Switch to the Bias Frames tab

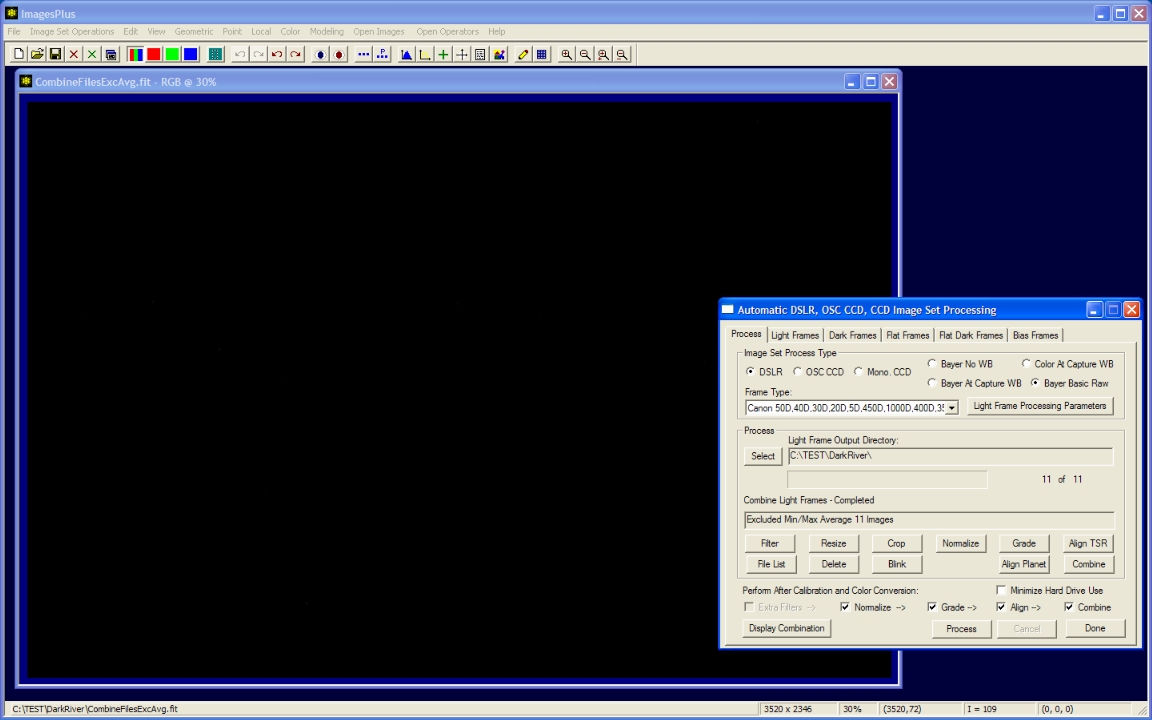coord(1035,335)
